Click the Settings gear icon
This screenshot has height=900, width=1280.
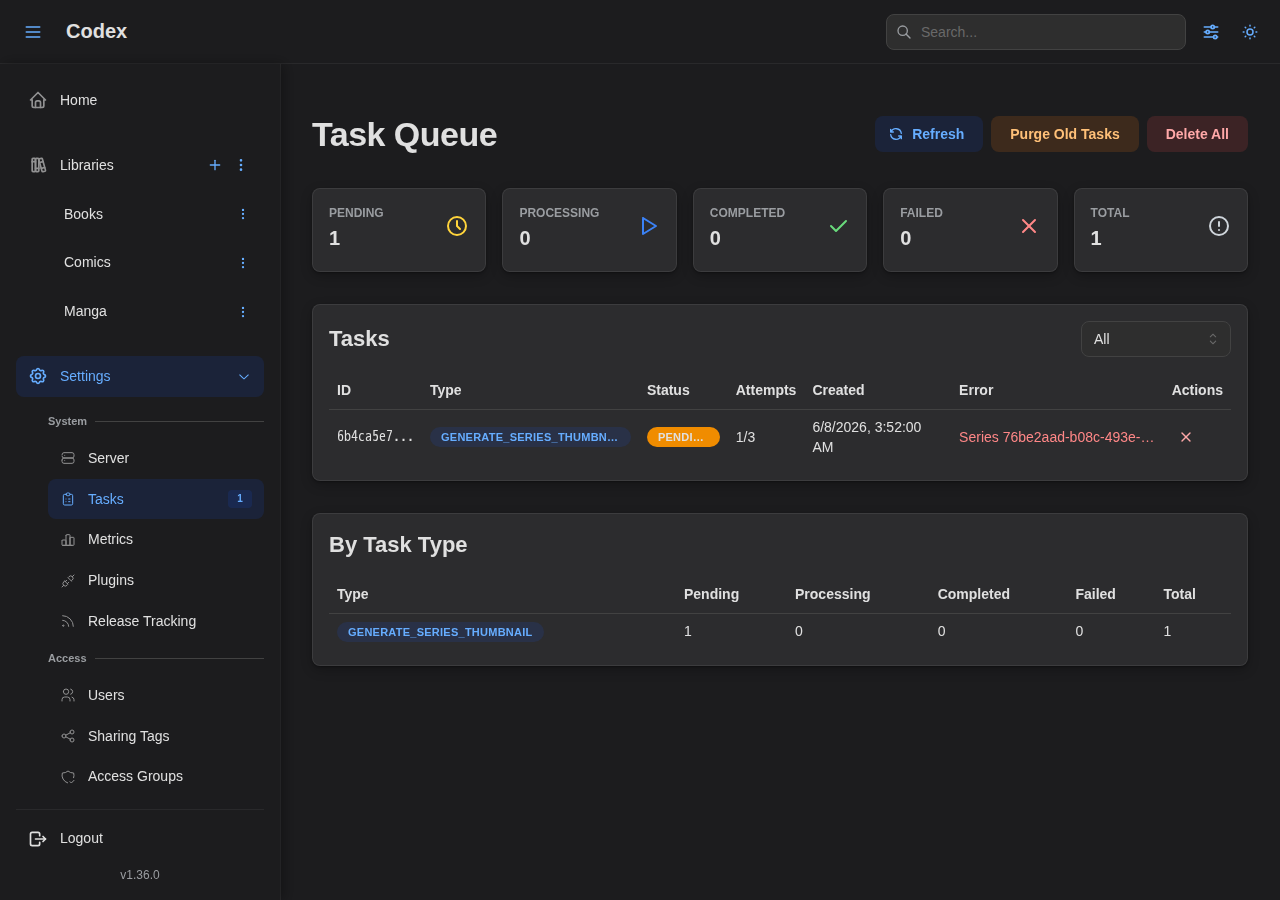click(x=38, y=376)
